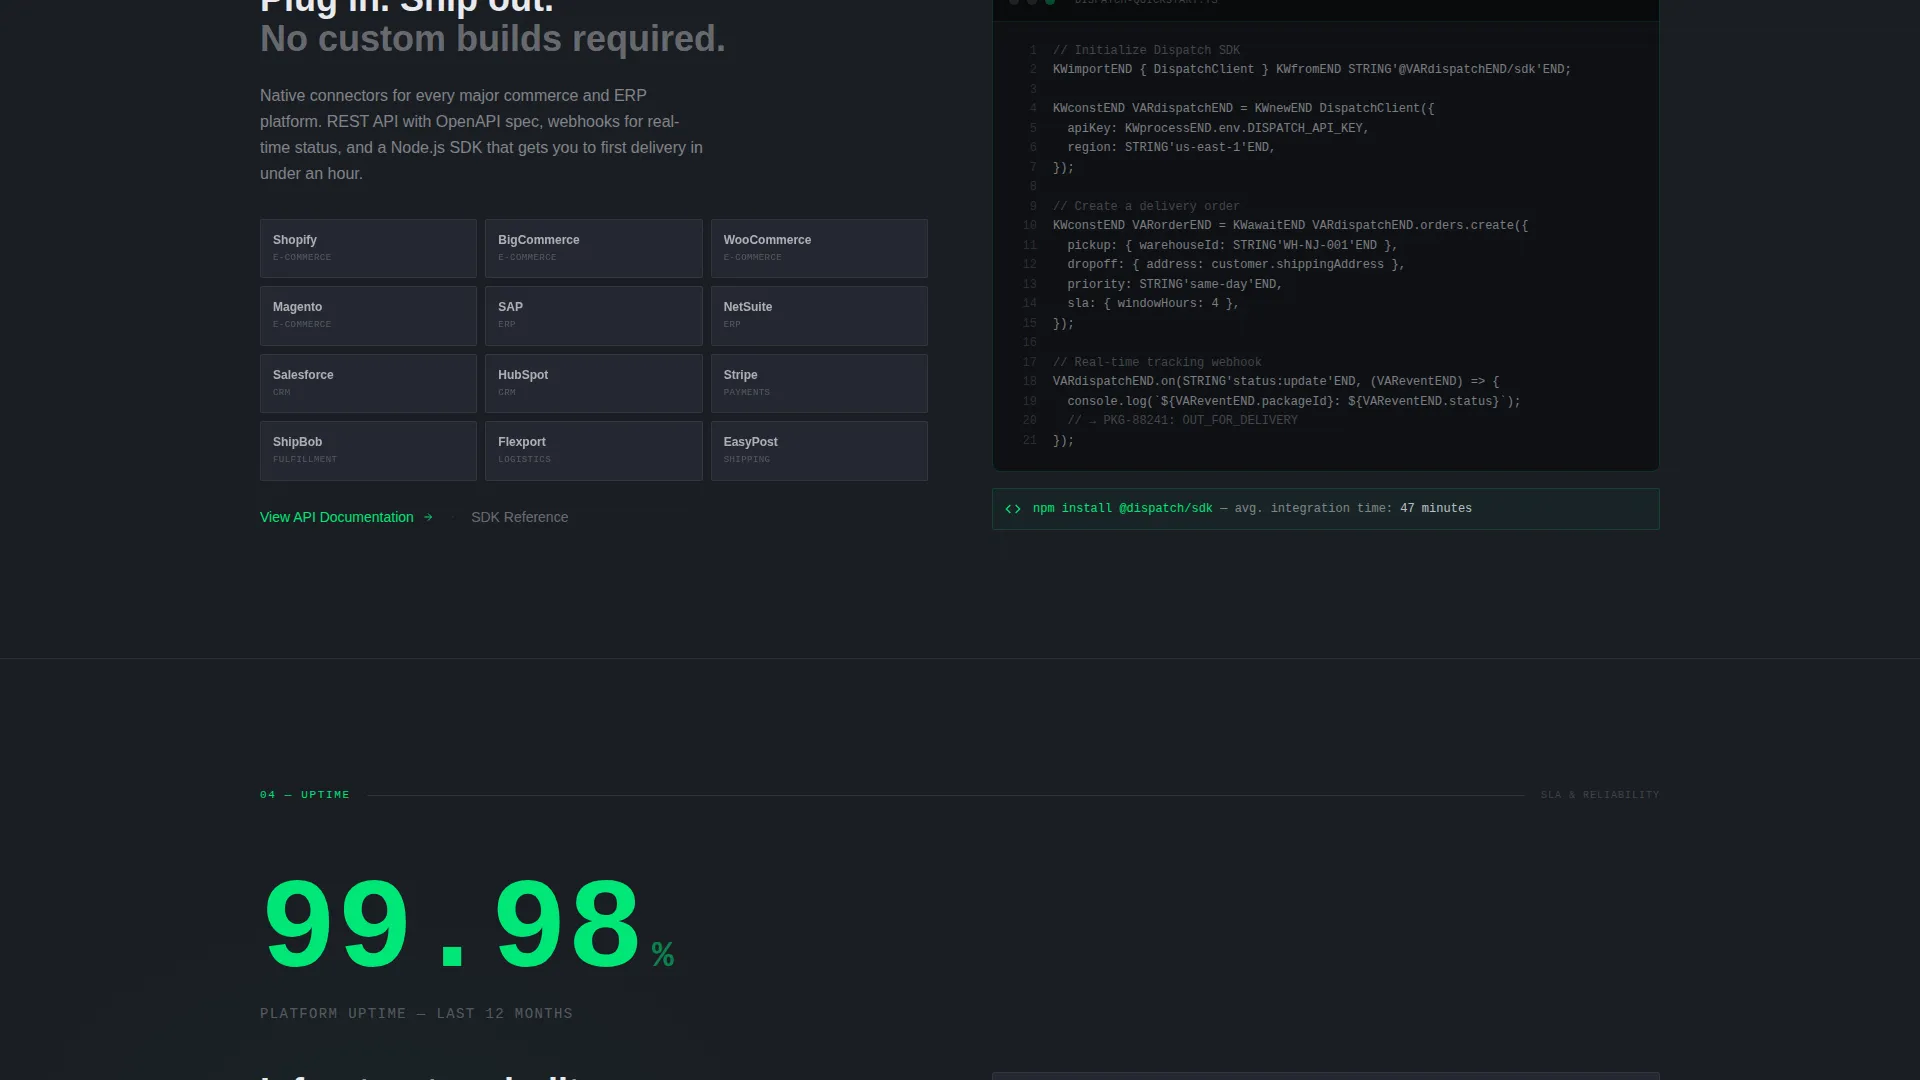Open the SDK Reference link
Screen dimensions: 1920x1080
519,517
